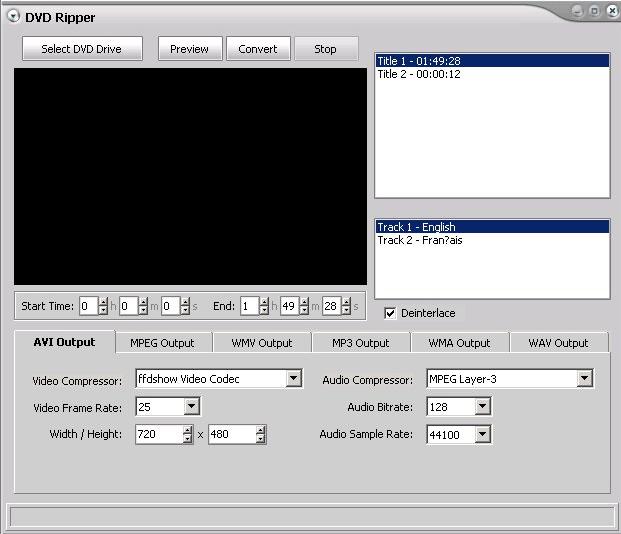The height and width of the screenshot is (534, 621).
Task: Switch to the MPEG Output tab
Action: point(162,343)
